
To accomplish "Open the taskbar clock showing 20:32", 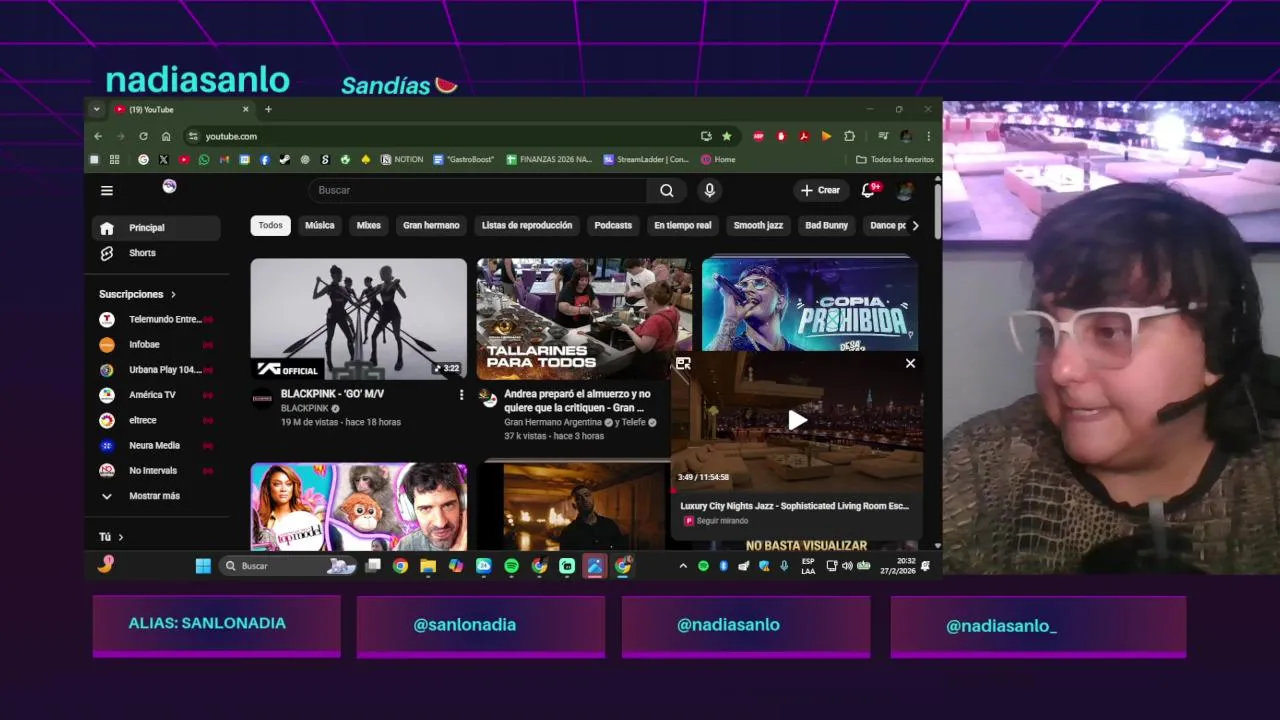I will [897, 566].
